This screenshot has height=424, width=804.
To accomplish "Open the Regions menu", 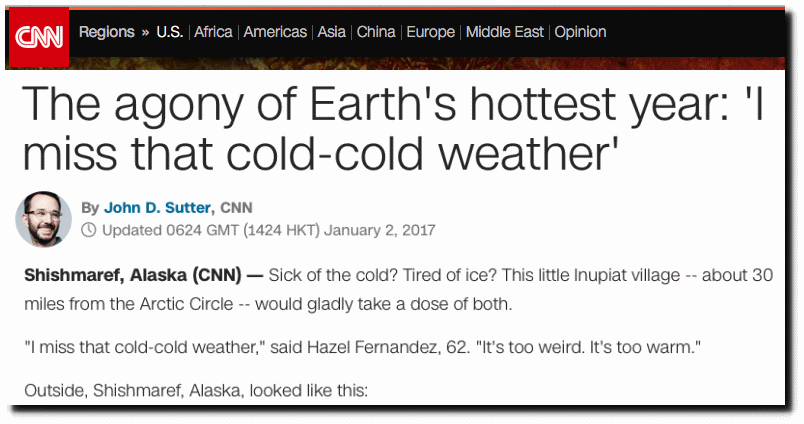I will click(107, 32).
